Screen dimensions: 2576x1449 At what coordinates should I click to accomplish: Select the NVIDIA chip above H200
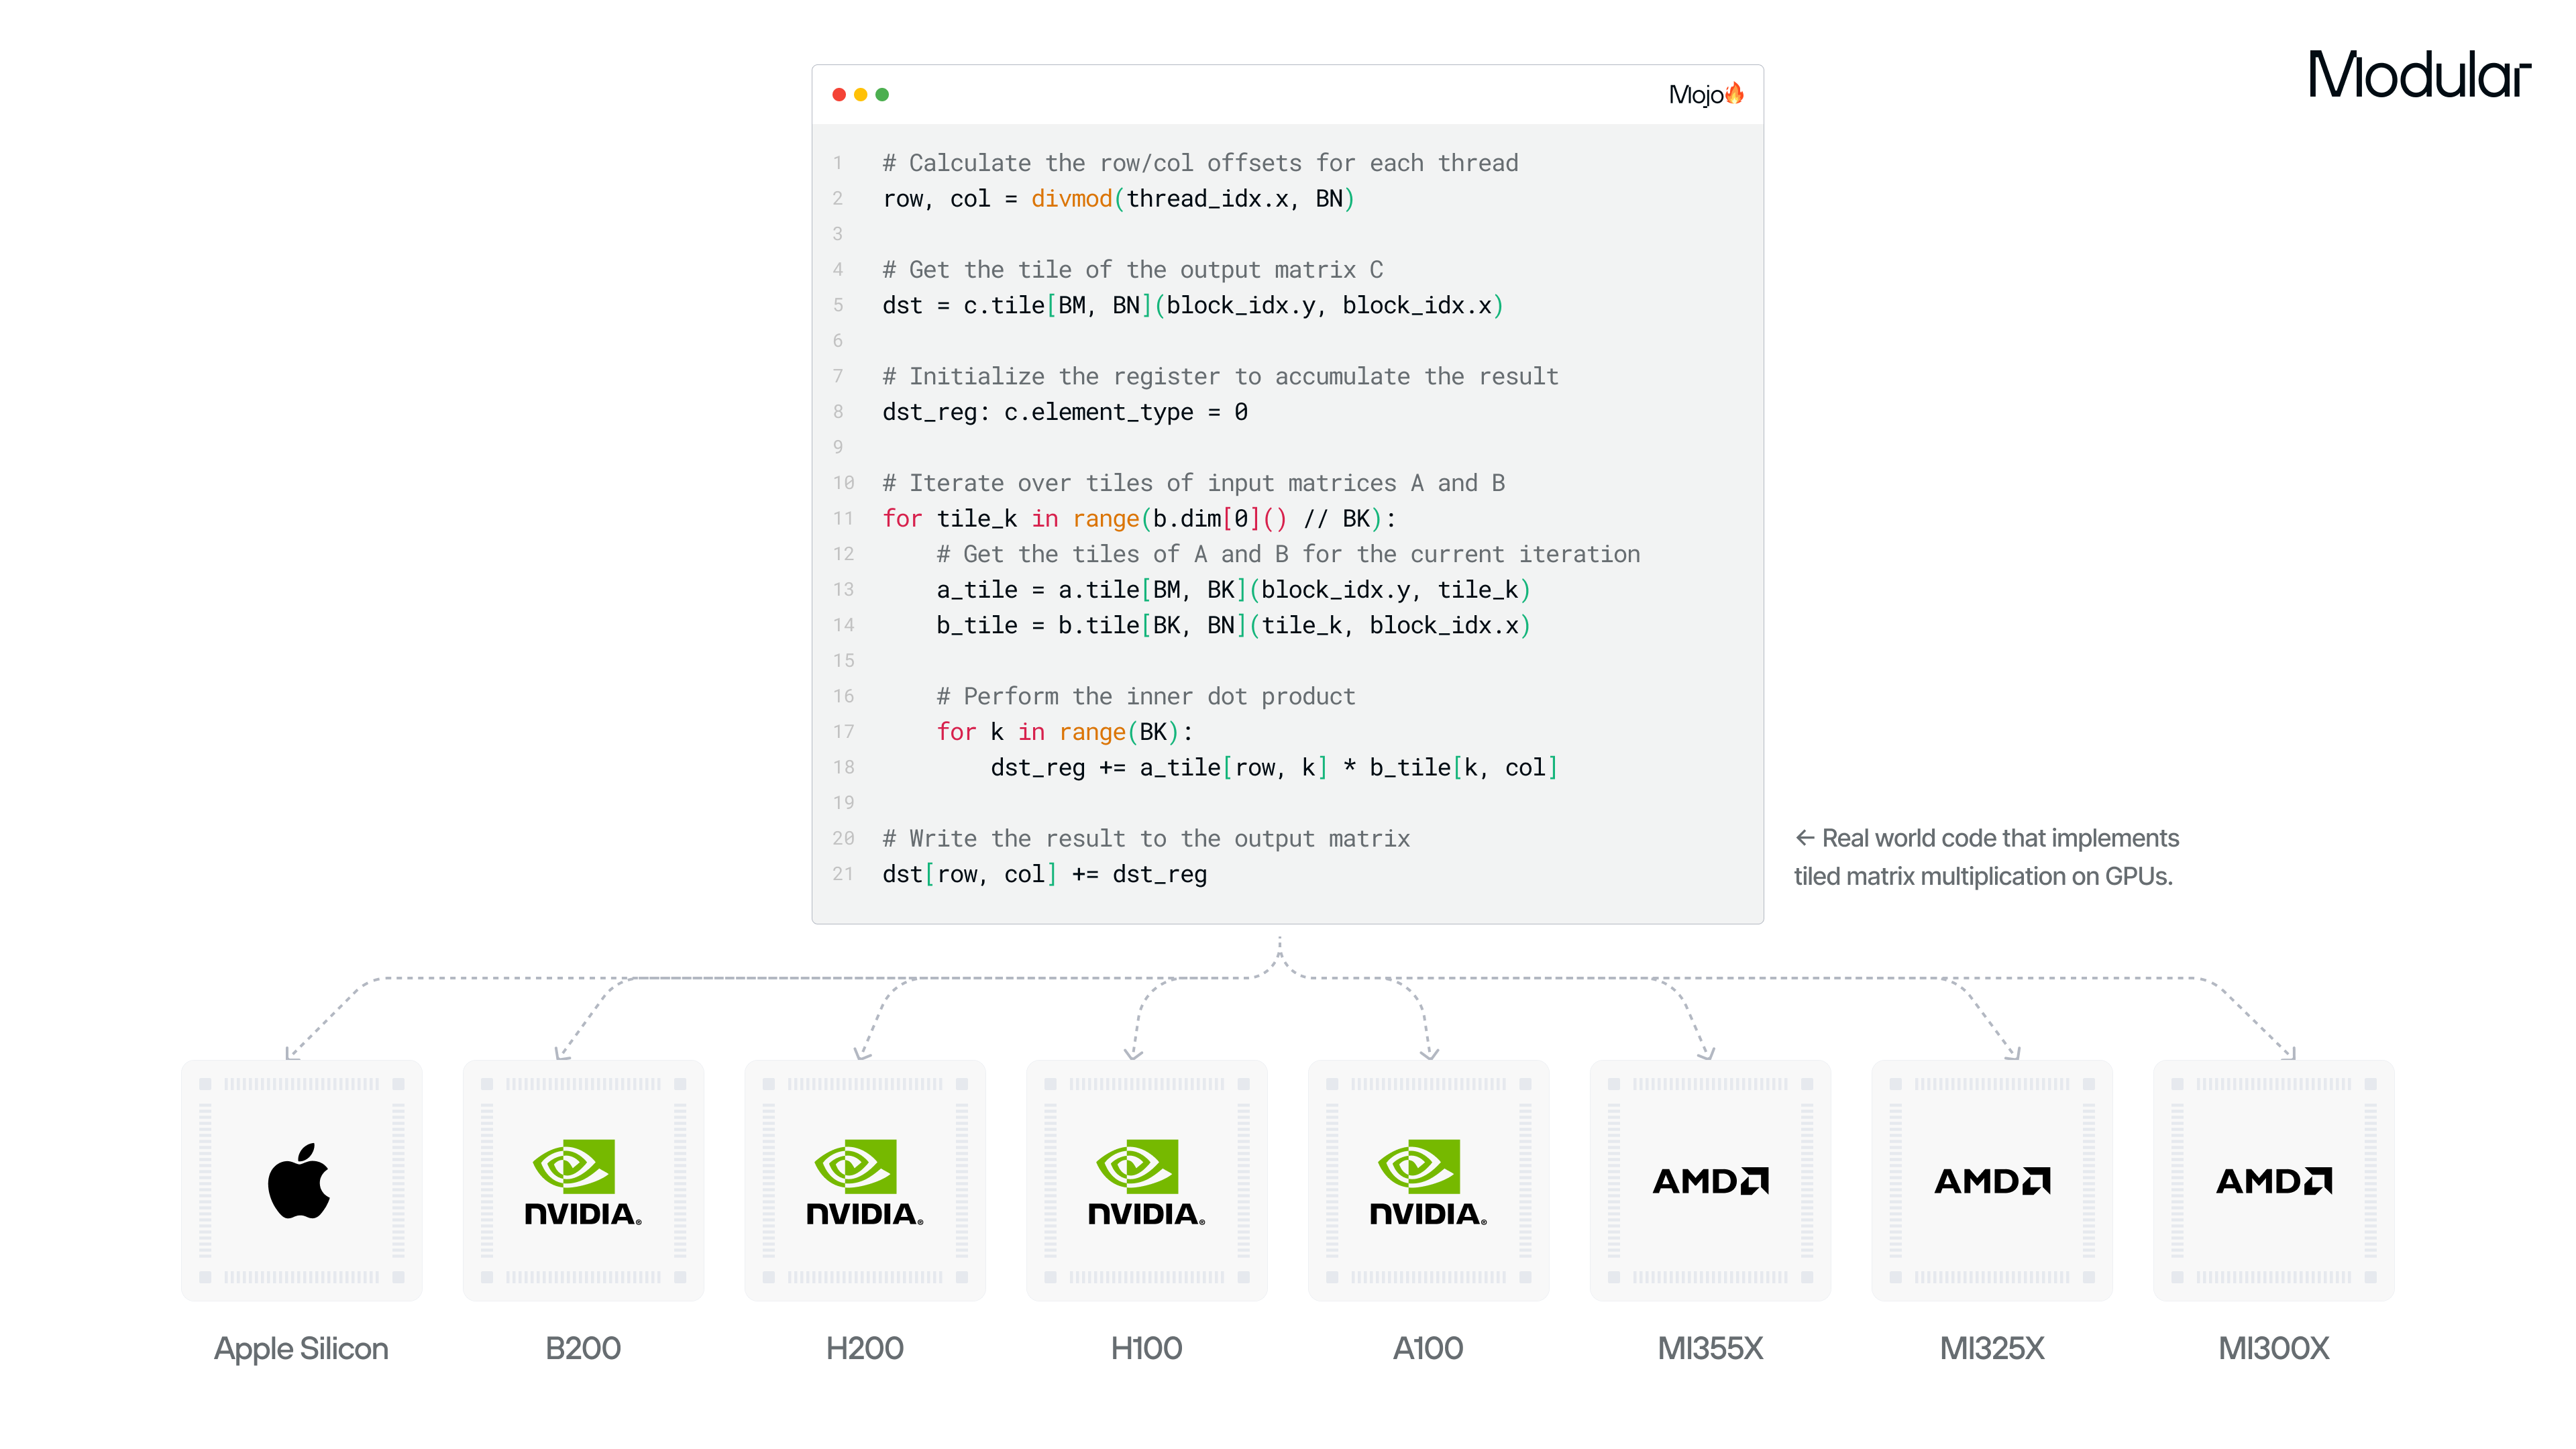(x=865, y=1180)
